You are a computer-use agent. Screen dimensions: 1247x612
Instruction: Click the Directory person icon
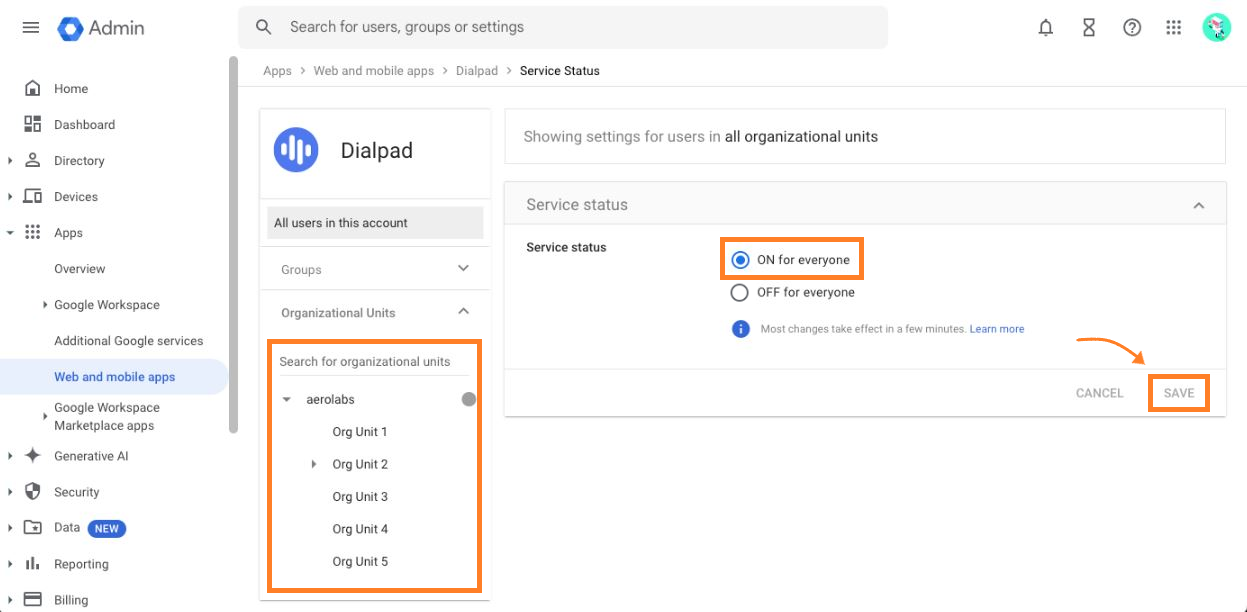(x=33, y=160)
